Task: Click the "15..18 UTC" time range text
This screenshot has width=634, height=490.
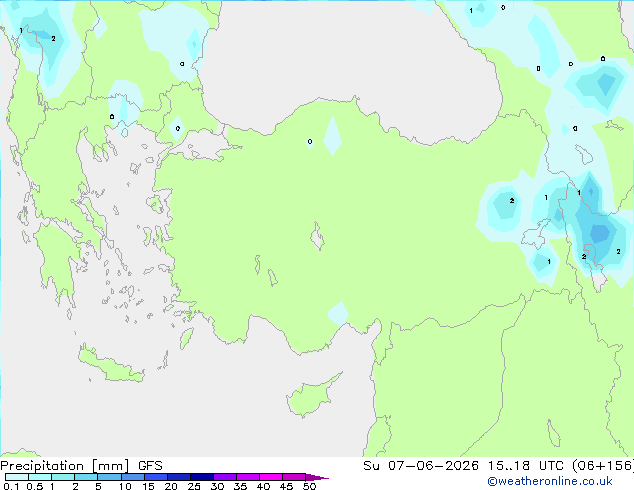Action: (x=525, y=466)
